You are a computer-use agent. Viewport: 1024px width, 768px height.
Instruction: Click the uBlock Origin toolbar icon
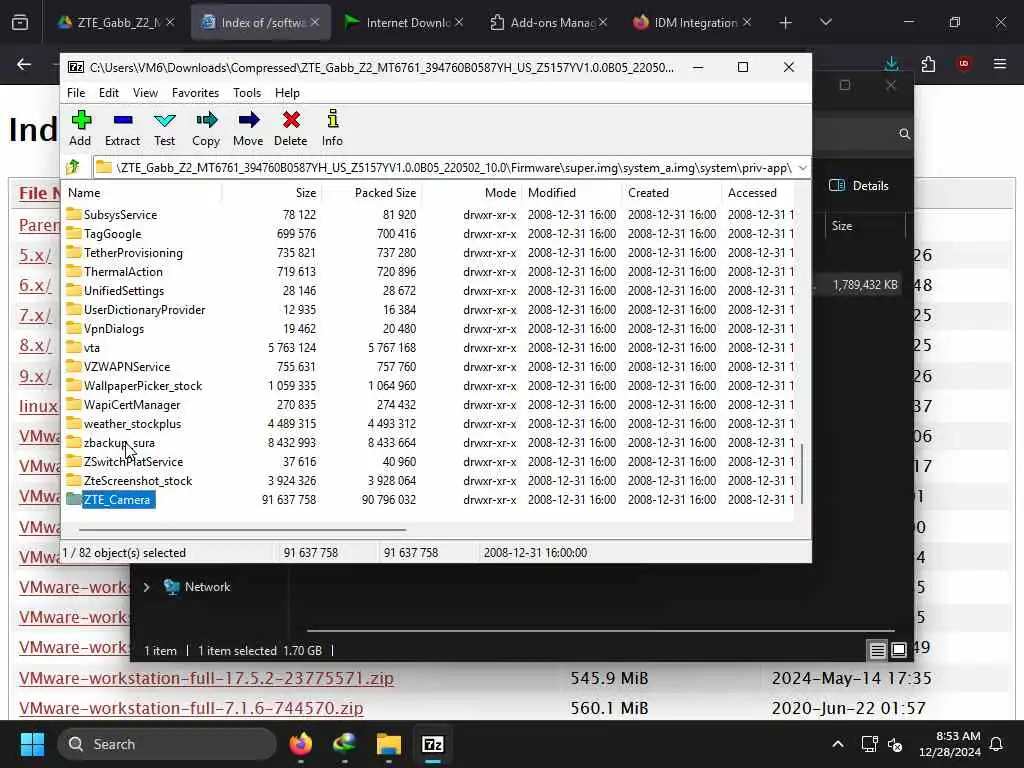963,64
